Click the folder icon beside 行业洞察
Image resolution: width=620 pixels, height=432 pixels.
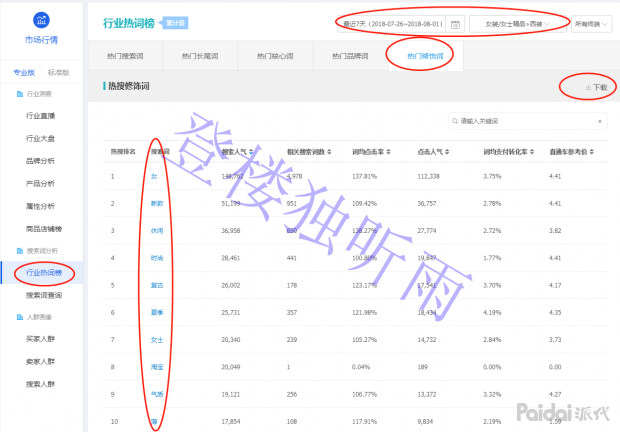coord(19,94)
